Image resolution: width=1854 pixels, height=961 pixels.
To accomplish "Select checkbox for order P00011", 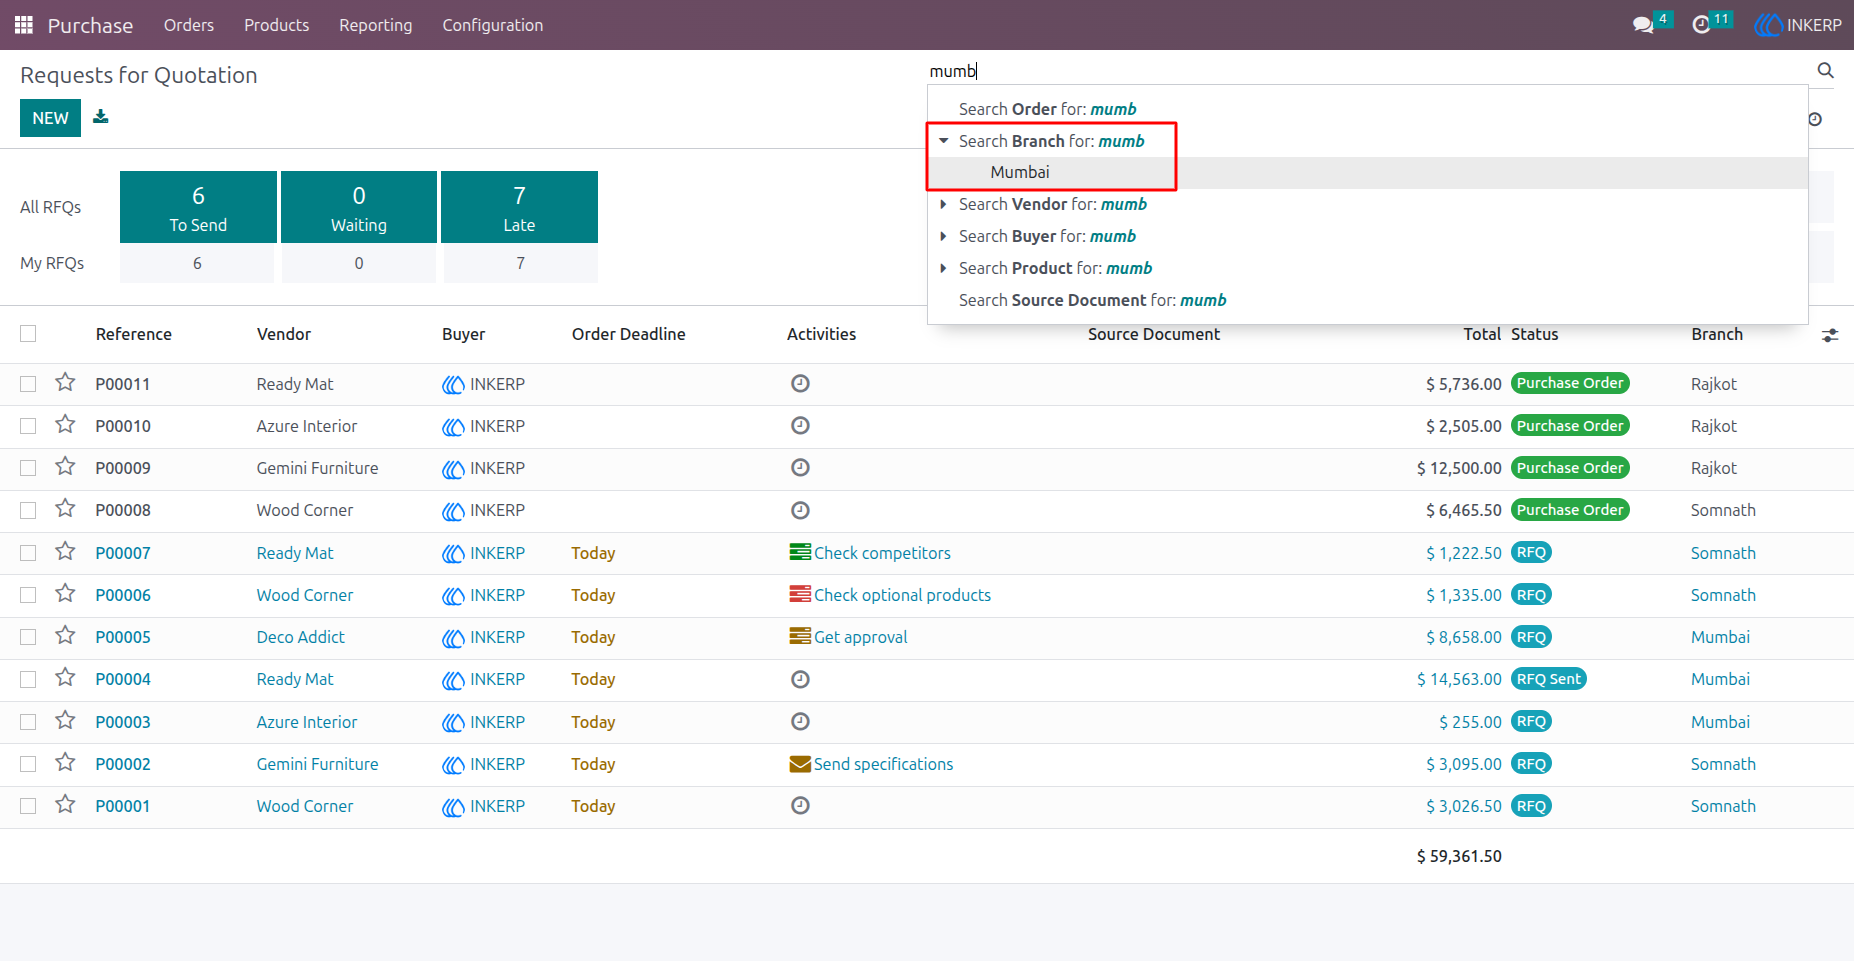I will [28, 384].
